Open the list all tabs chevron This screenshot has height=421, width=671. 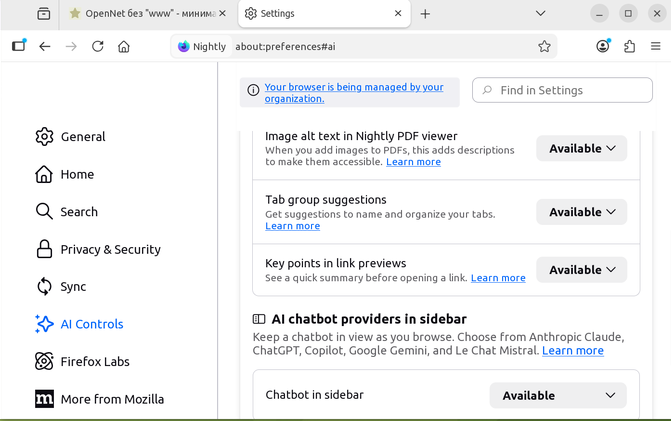pos(540,14)
